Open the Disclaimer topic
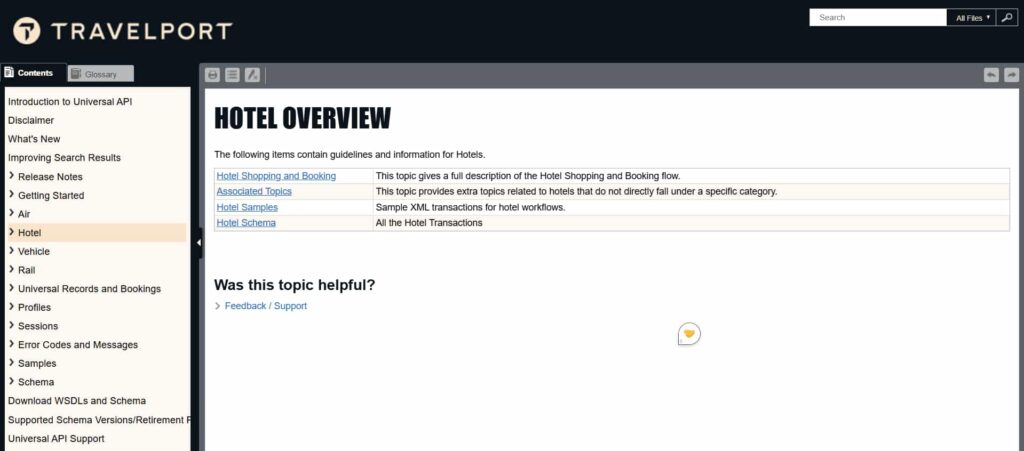 click(x=31, y=120)
